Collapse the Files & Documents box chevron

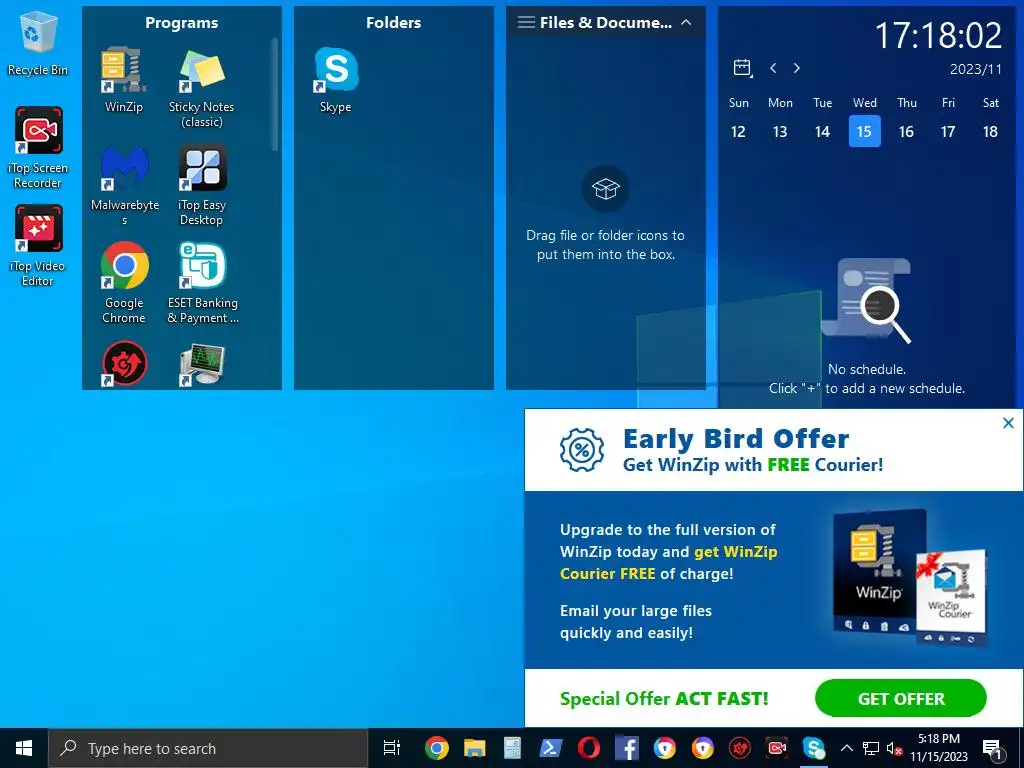(686, 22)
